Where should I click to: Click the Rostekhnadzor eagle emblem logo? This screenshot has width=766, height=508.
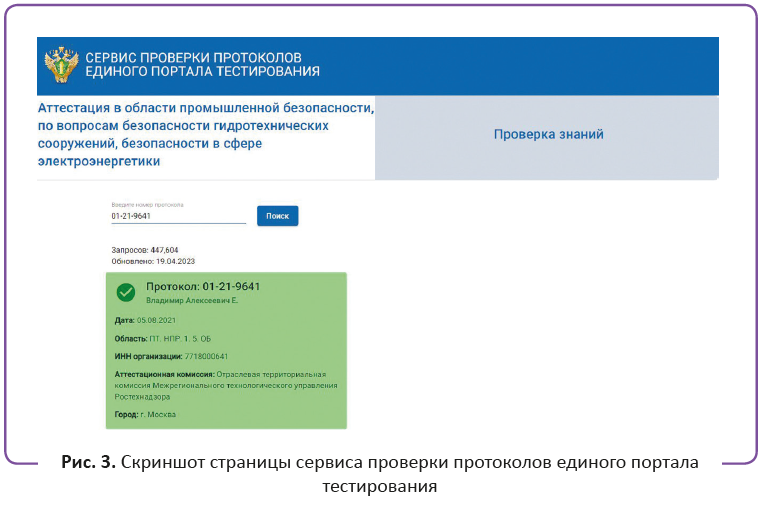[x=61, y=64]
